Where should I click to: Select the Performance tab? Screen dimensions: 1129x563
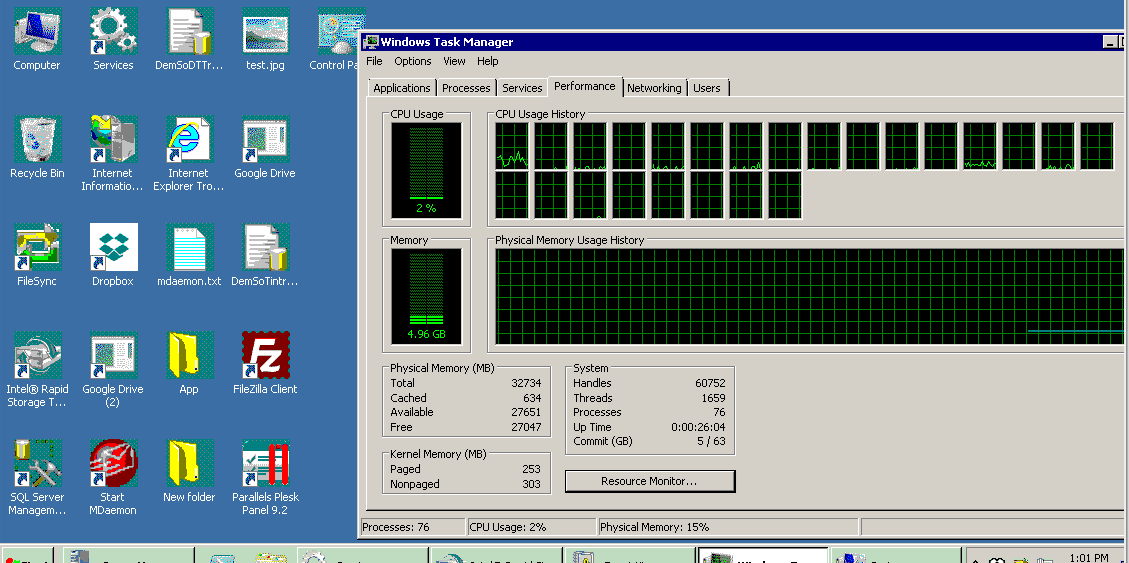[x=585, y=86]
